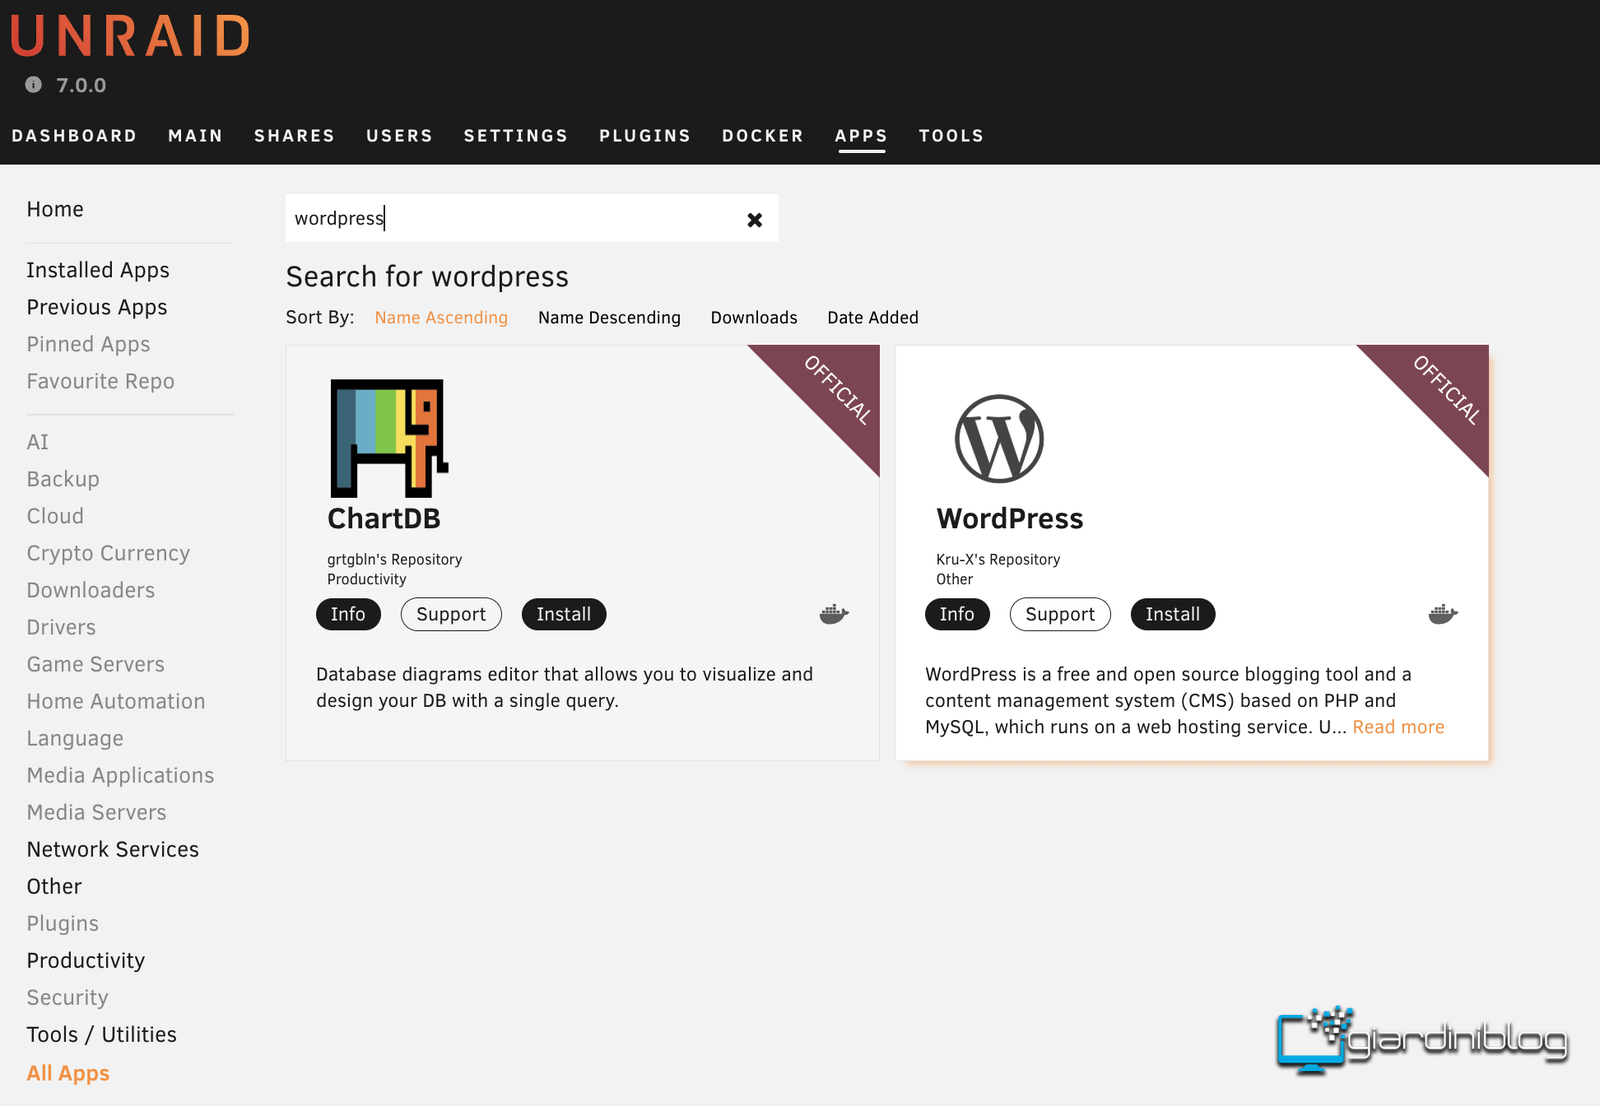Switch to the Users tab

pyautogui.click(x=399, y=136)
